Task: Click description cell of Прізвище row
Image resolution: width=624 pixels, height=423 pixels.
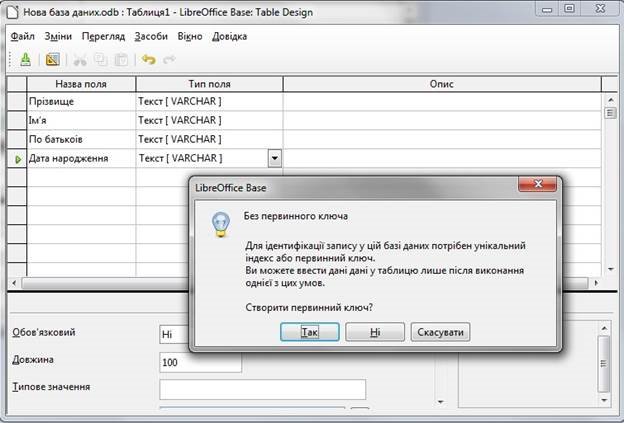Action: (442, 101)
